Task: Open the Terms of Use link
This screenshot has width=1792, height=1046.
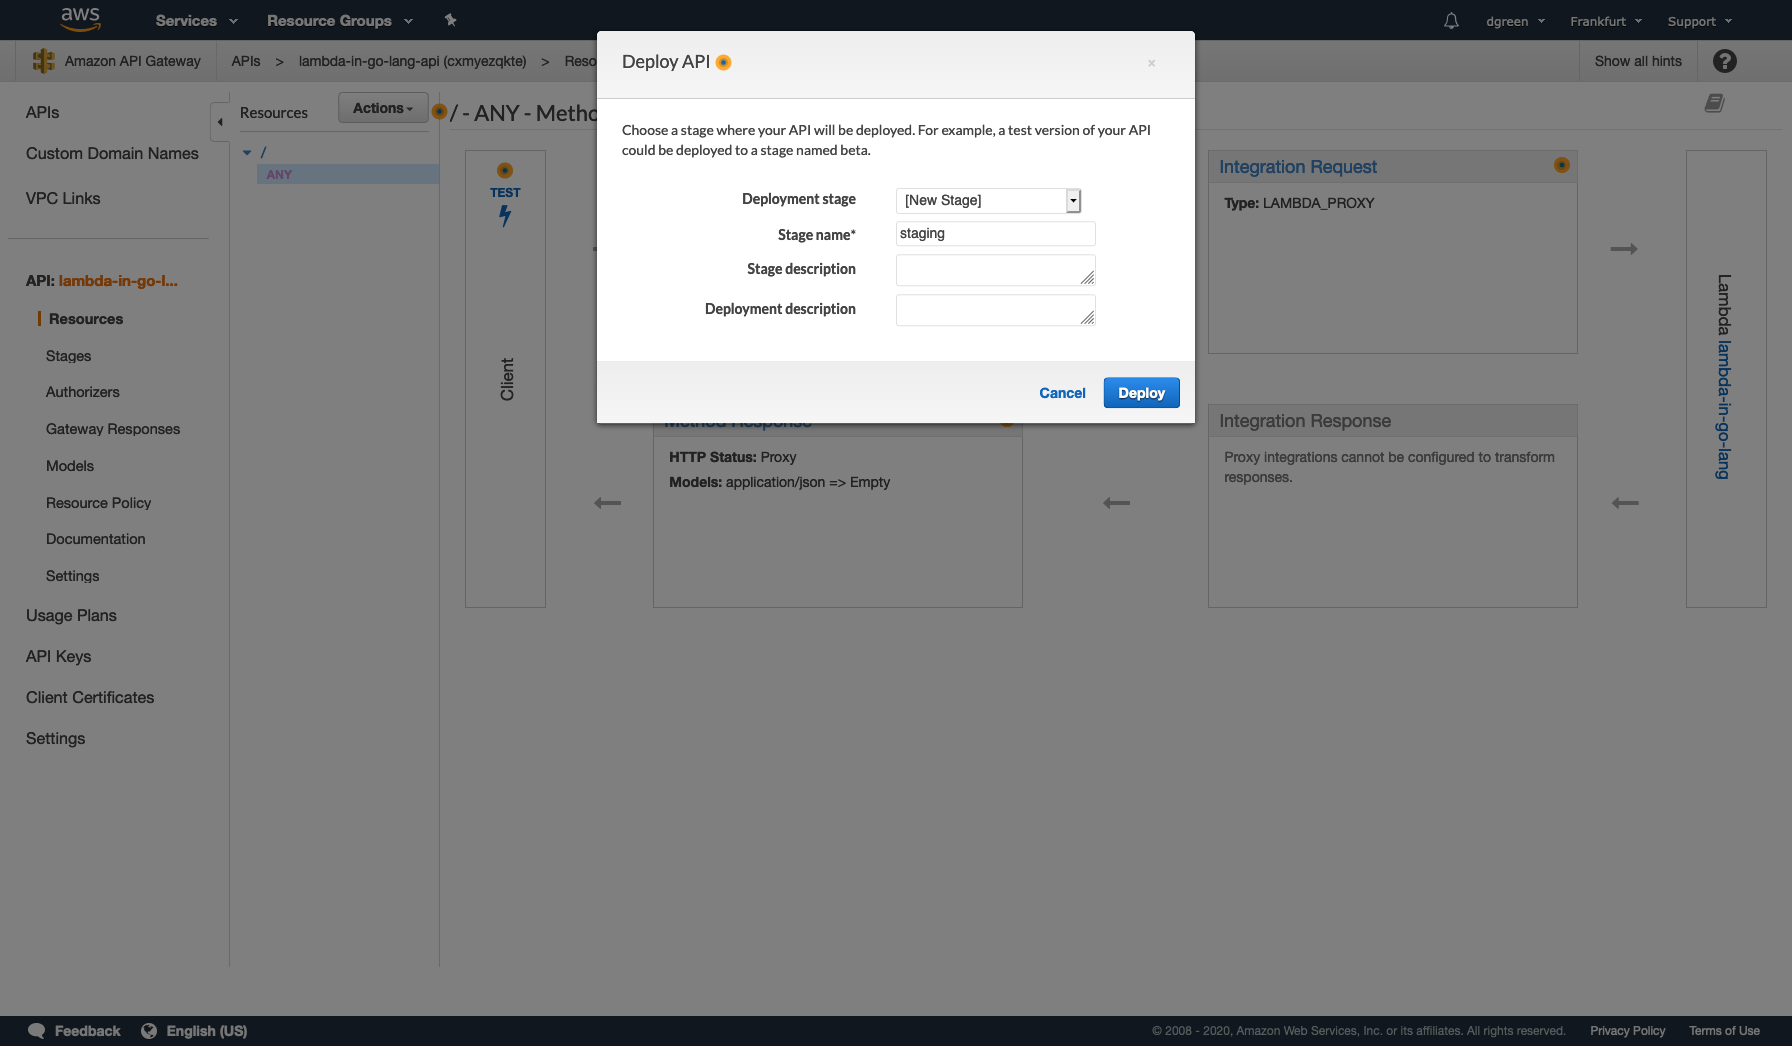Action: coord(1724,1031)
